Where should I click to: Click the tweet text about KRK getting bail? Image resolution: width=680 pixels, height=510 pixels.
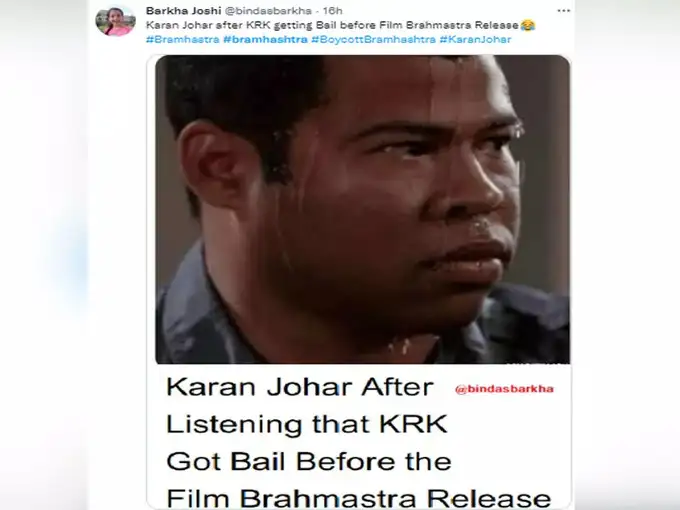332,25
